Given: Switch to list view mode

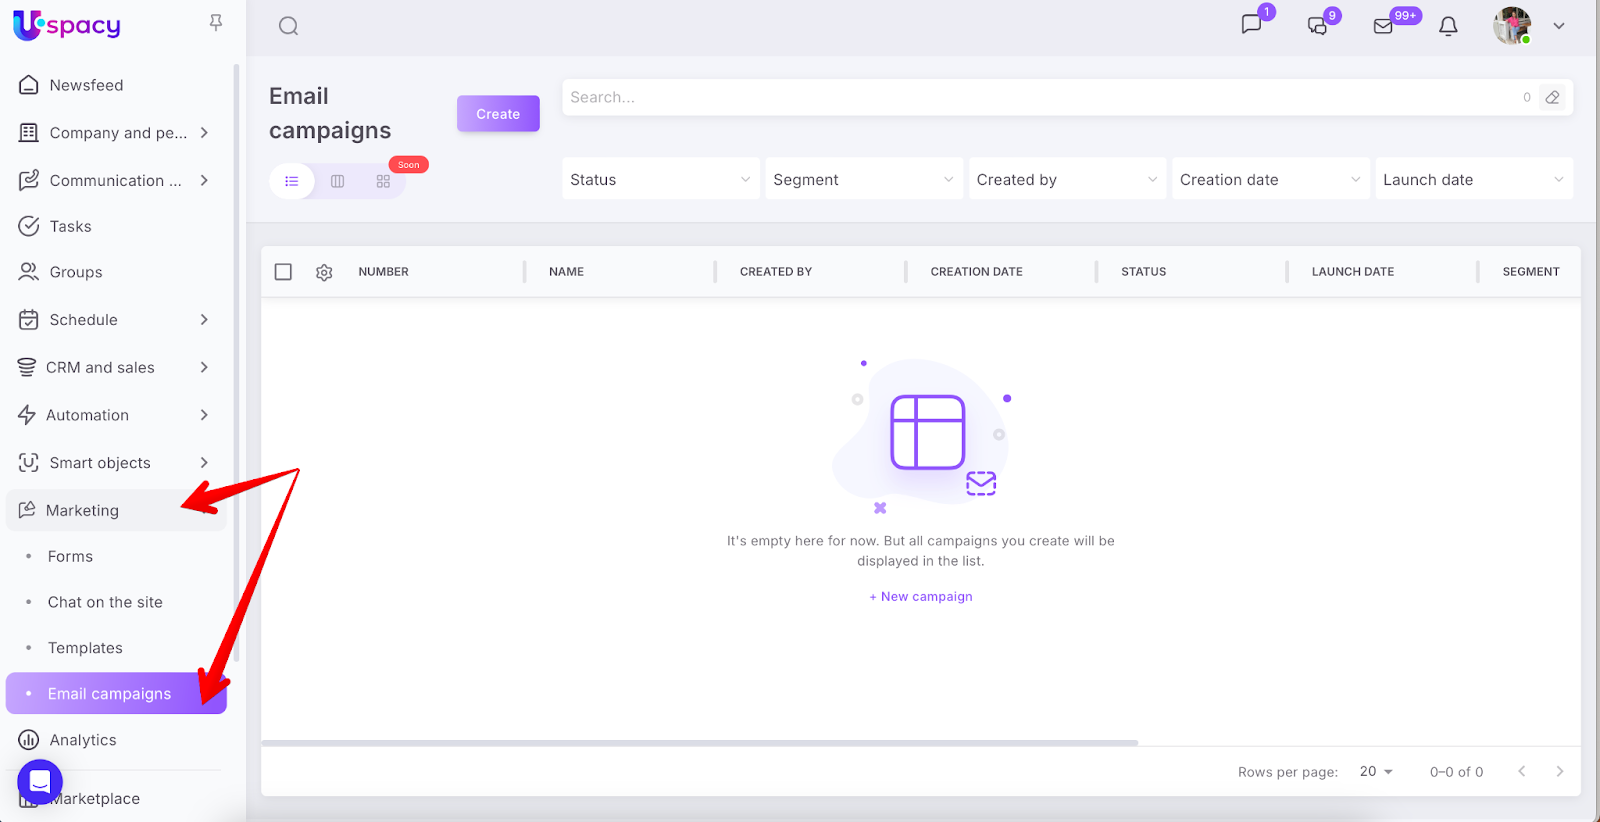Looking at the screenshot, I should click(x=292, y=181).
